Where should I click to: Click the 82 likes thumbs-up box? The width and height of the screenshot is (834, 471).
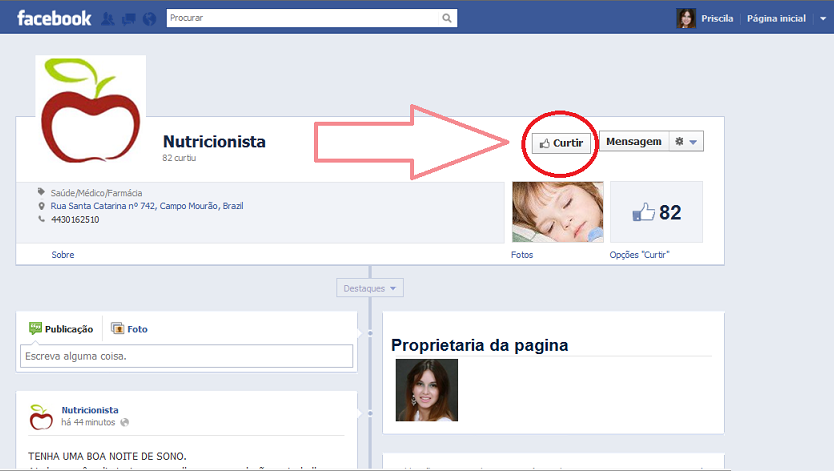656,212
